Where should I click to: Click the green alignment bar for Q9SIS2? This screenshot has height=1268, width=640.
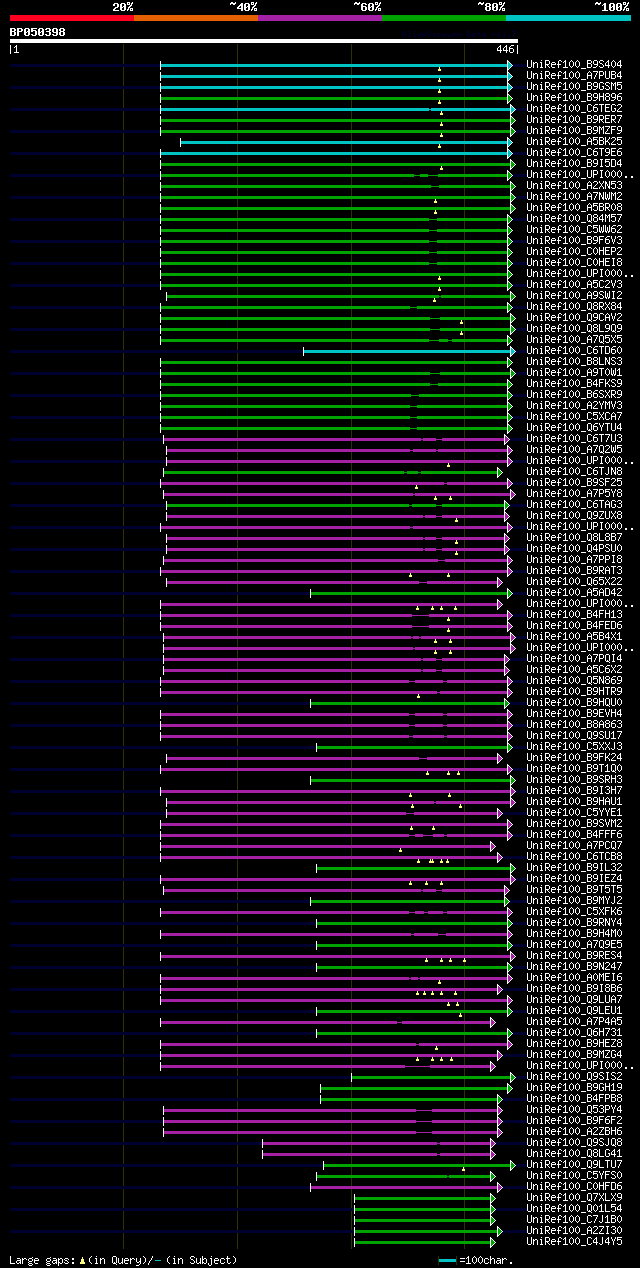(432, 1077)
